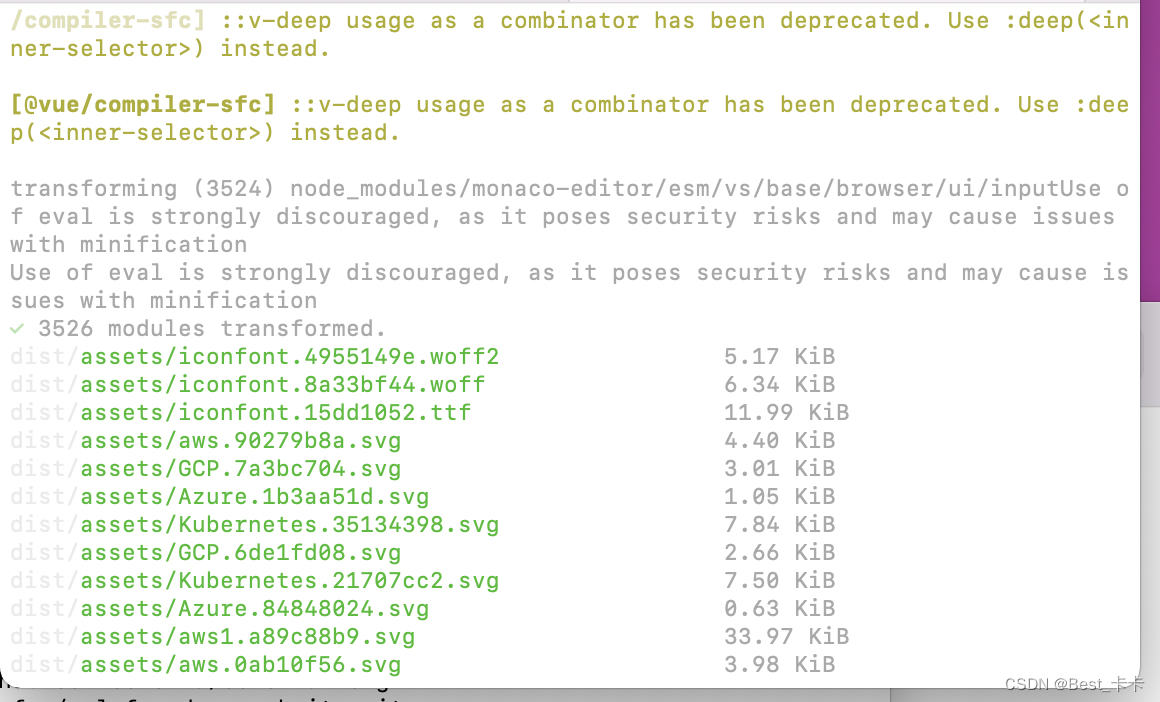The width and height of the screenshot is (1160, 702).
Task: Select the iconfont.8a33bf44.woff asset path
Action: (282, 384)
